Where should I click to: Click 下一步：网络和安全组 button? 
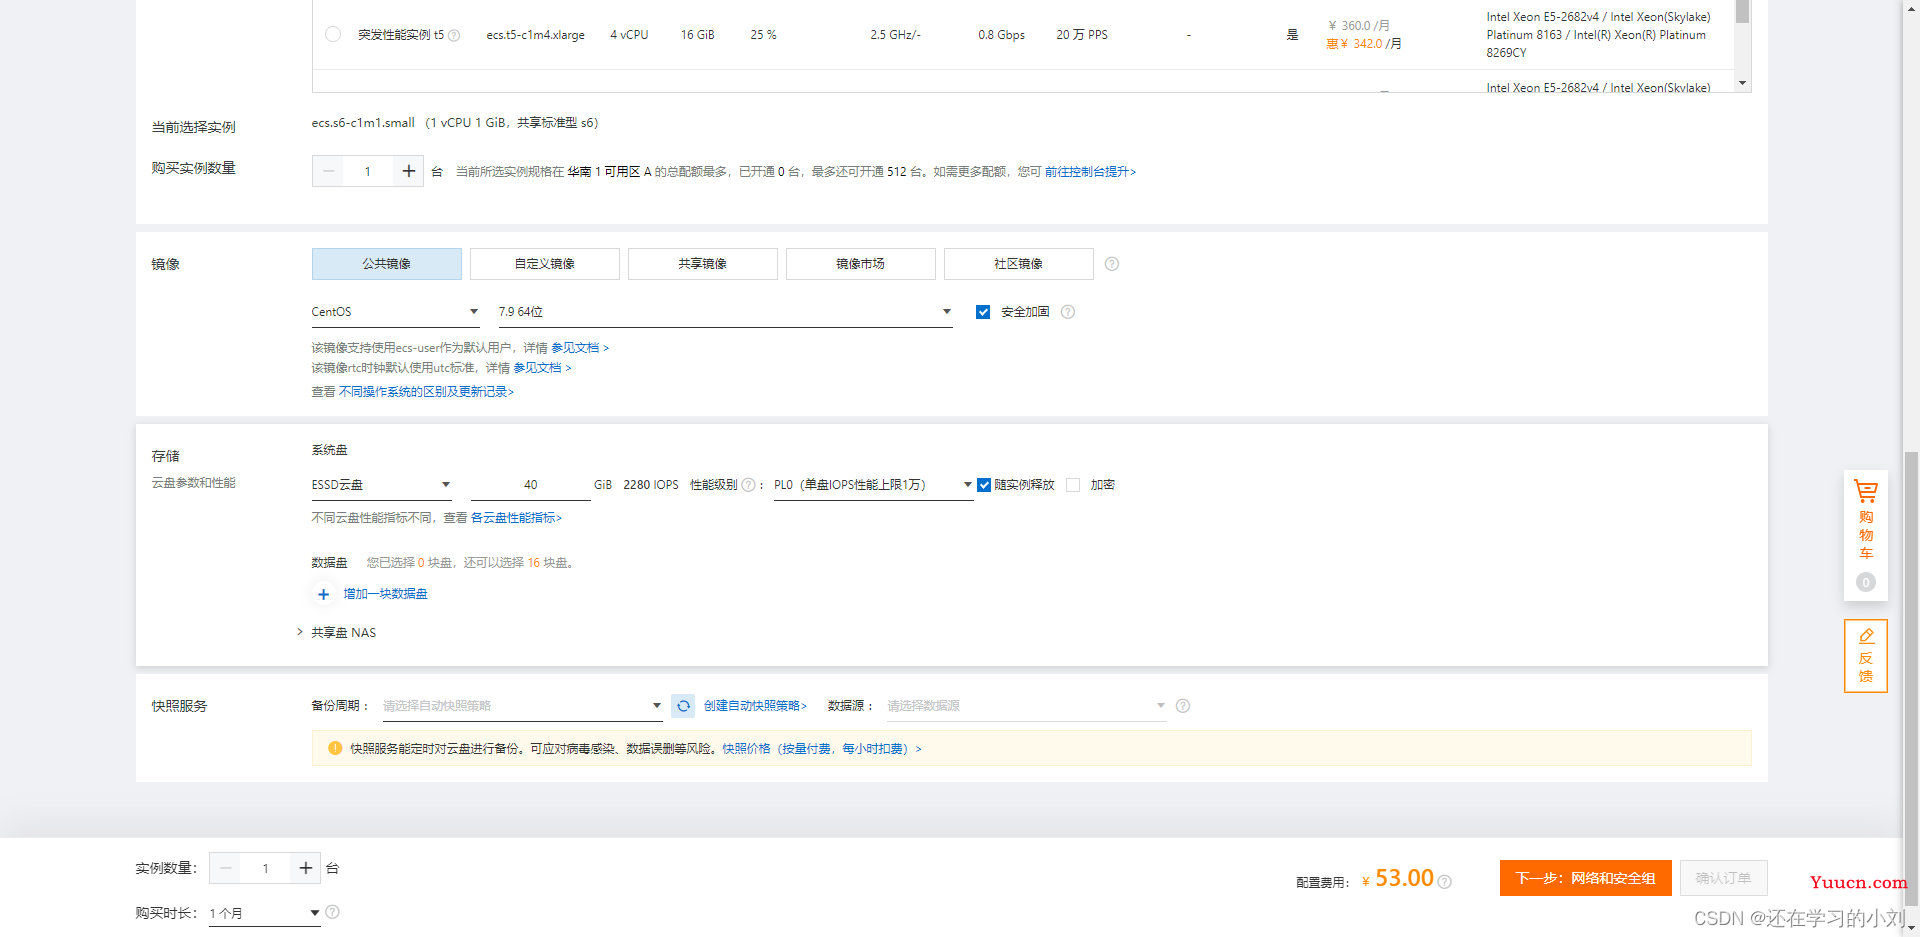point(1586,878)
